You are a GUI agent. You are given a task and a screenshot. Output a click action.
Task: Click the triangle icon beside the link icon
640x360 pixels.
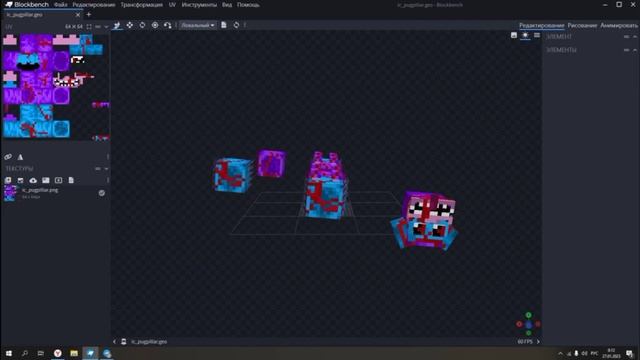pyautogui.click(x=20, y=157)
